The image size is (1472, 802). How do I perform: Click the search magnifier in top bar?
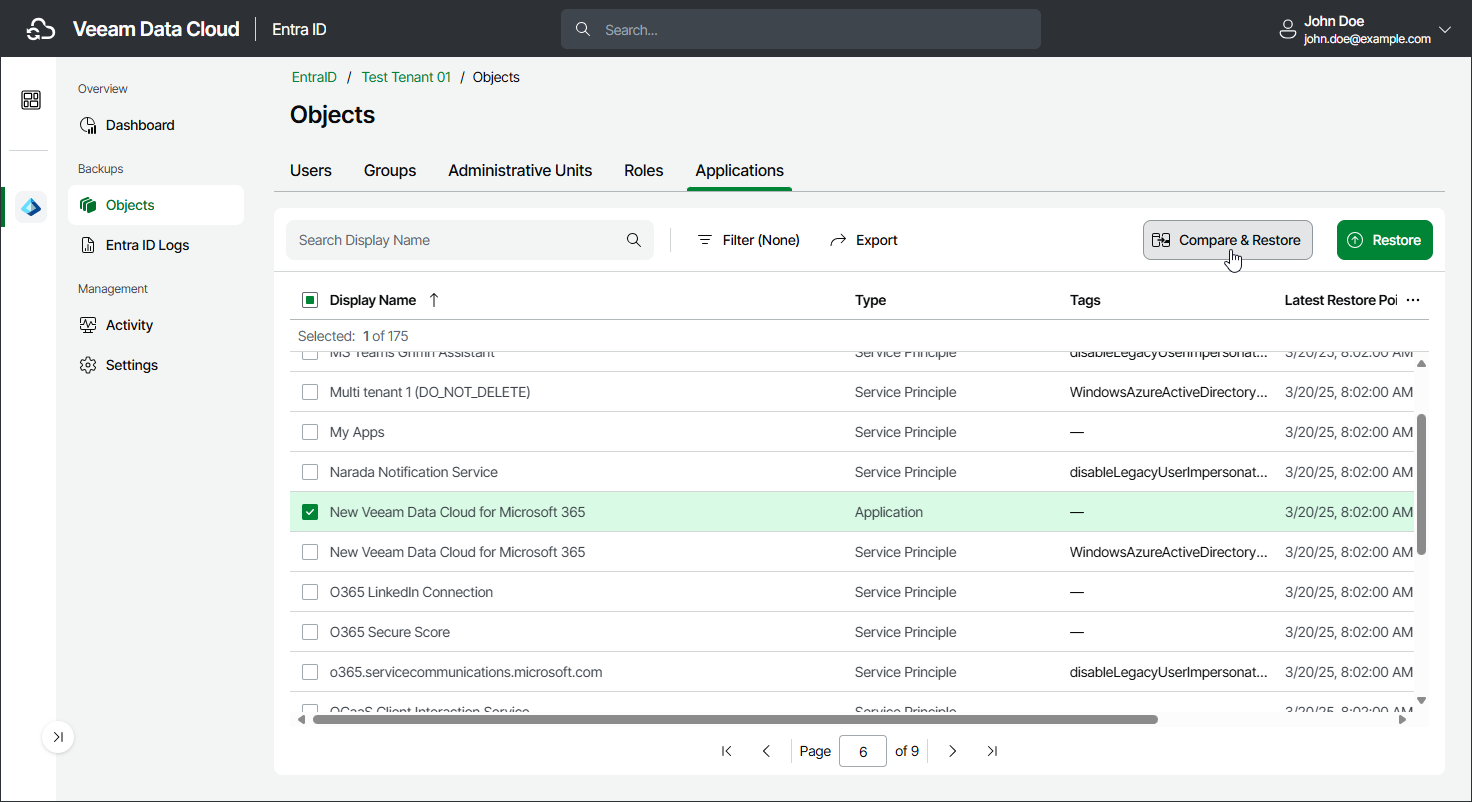(x=583, y=30)
